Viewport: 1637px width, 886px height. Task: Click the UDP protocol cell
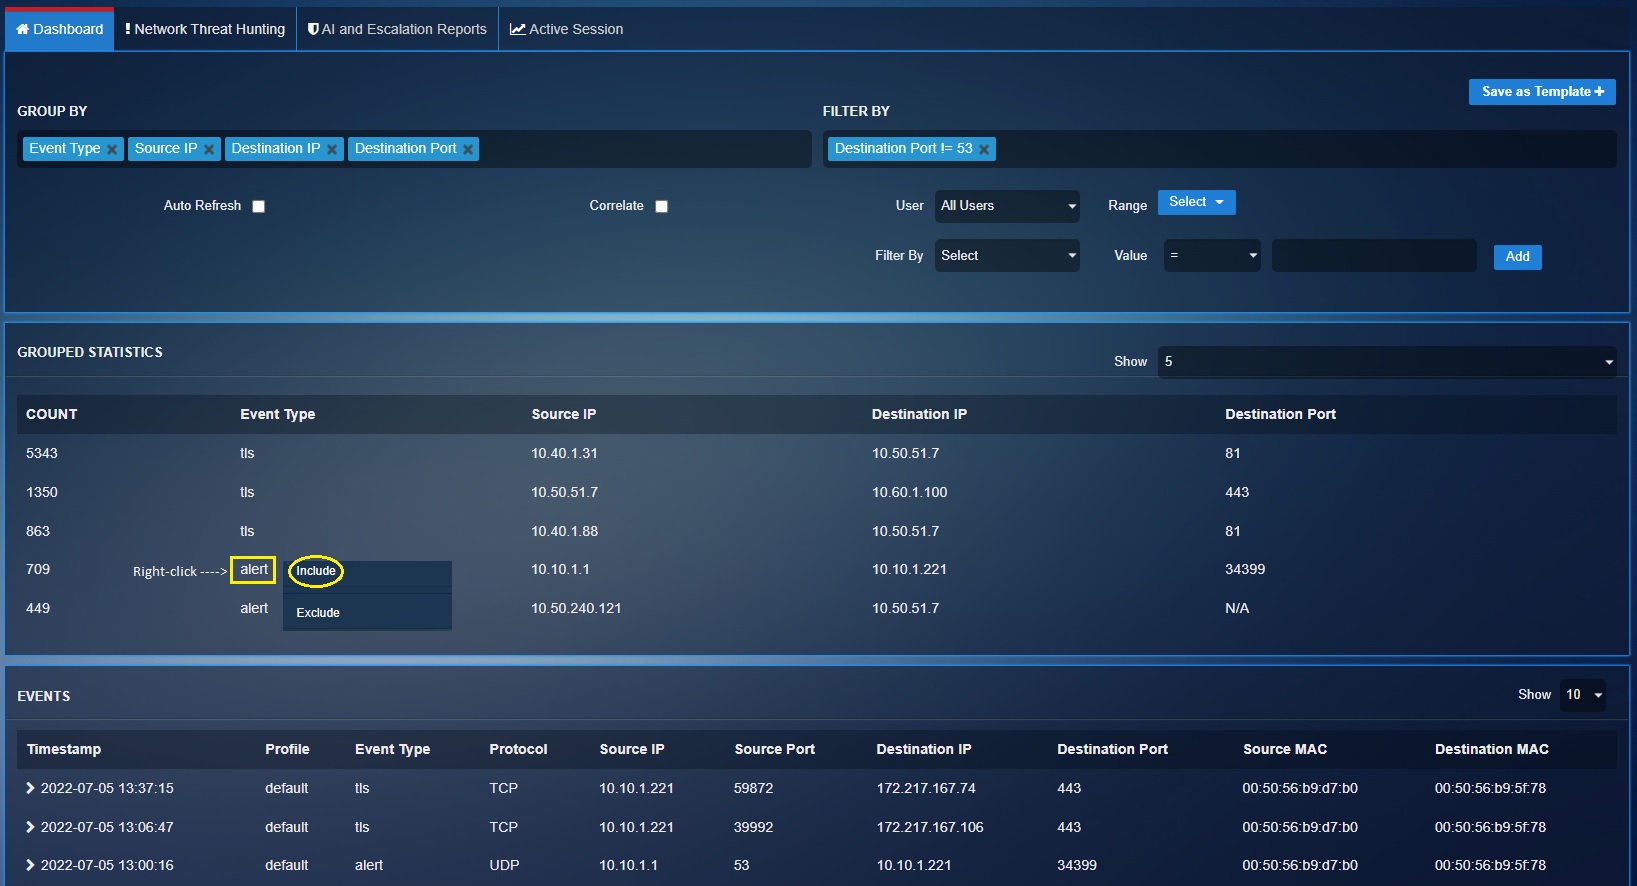(x=504, y=865)
